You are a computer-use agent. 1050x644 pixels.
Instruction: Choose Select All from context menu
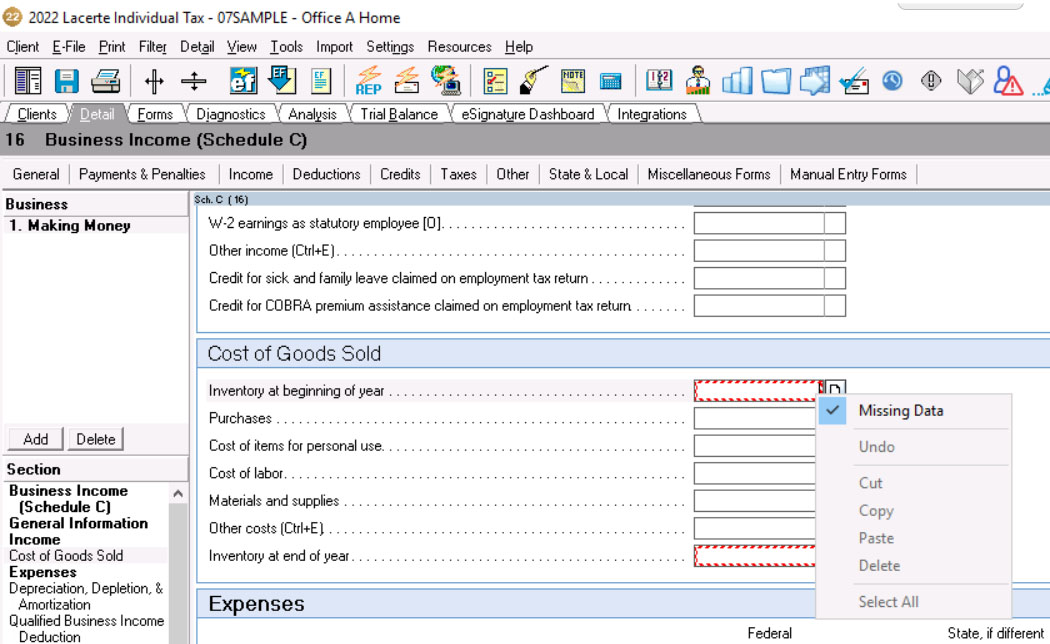coord(889,601)
